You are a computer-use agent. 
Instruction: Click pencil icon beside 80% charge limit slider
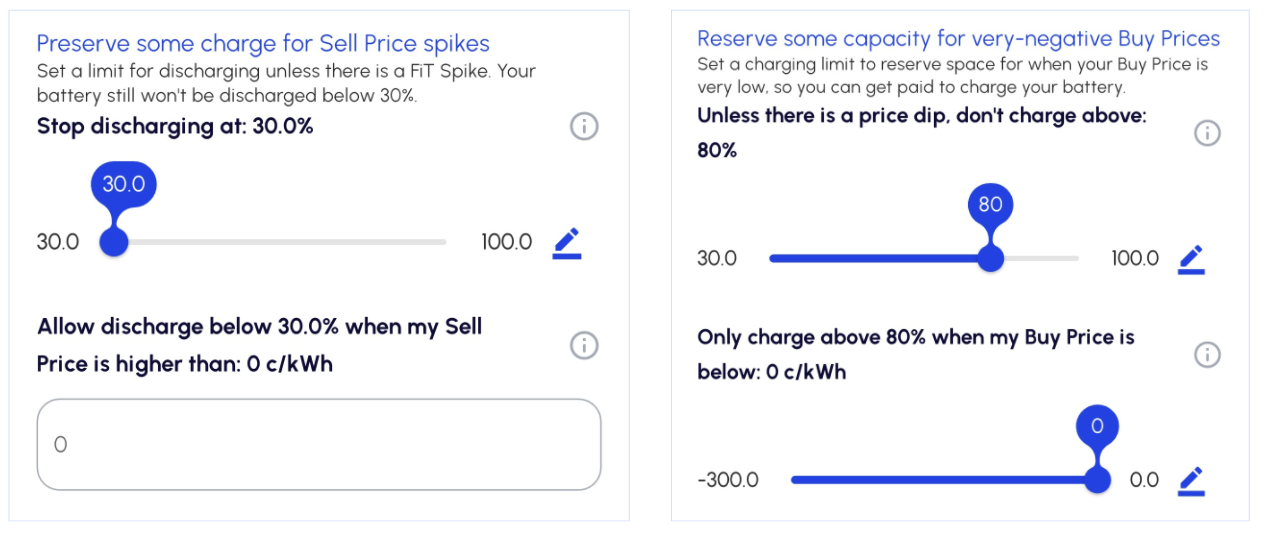pyautogui.click(x=1191, y=258)
